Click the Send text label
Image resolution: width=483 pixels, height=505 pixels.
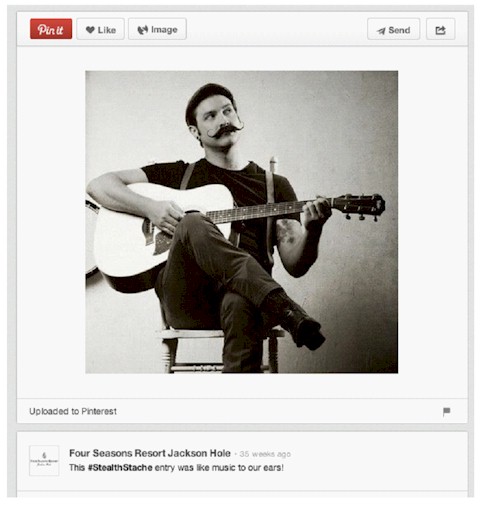(399, 30)
